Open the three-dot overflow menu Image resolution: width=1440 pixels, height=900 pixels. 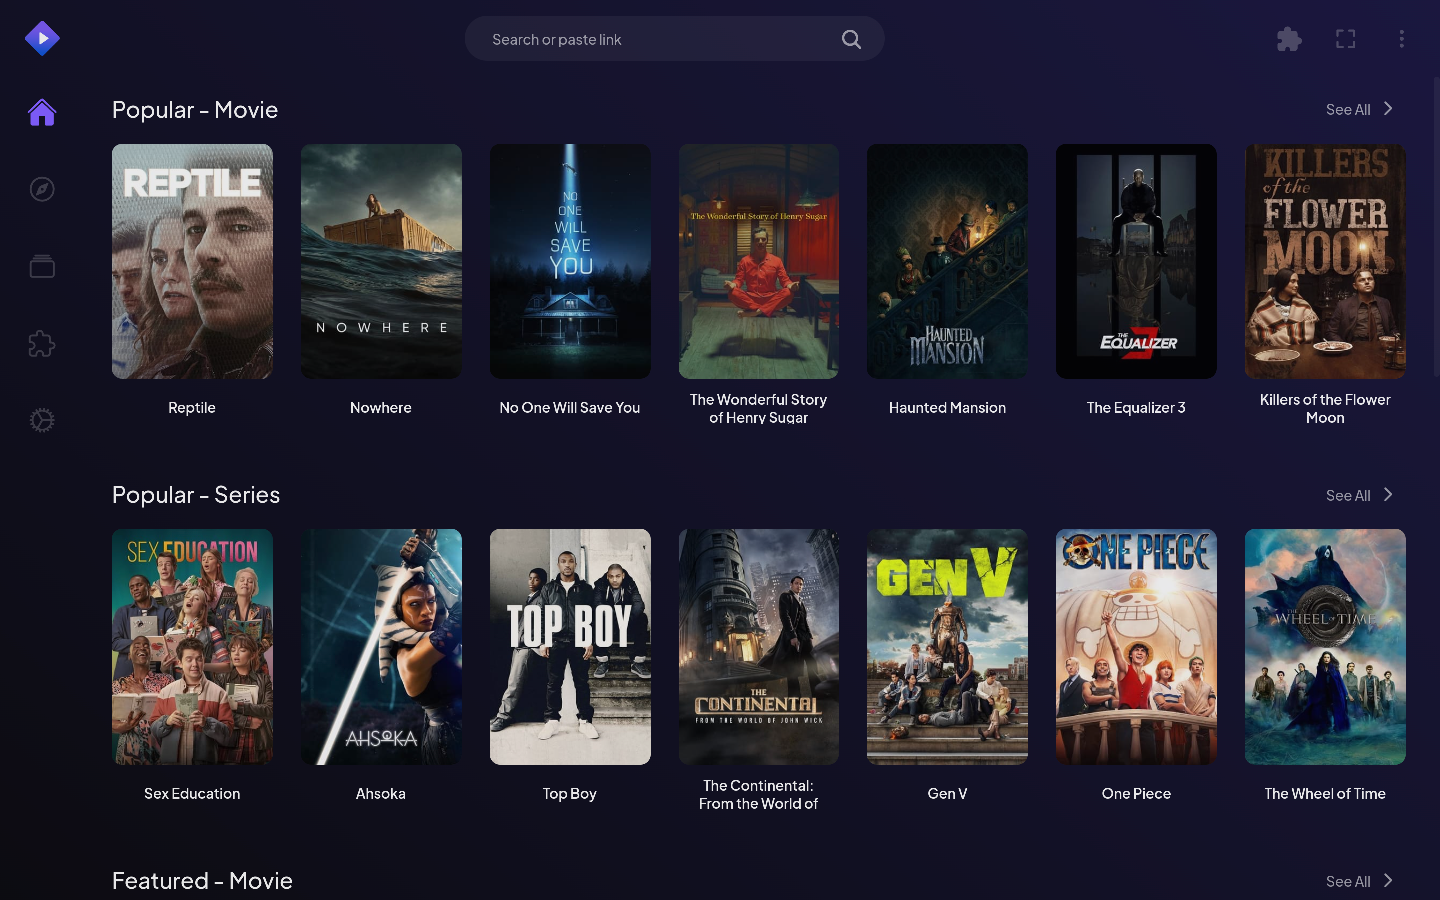point(1401,39)
